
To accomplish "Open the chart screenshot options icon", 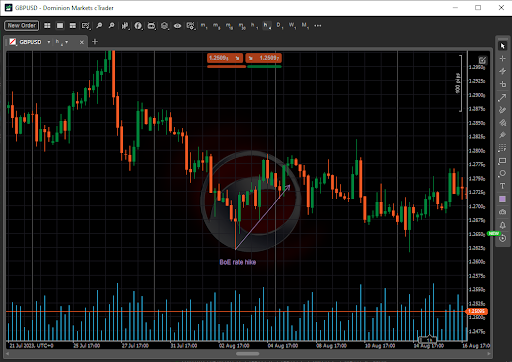I will click(86, 26).
